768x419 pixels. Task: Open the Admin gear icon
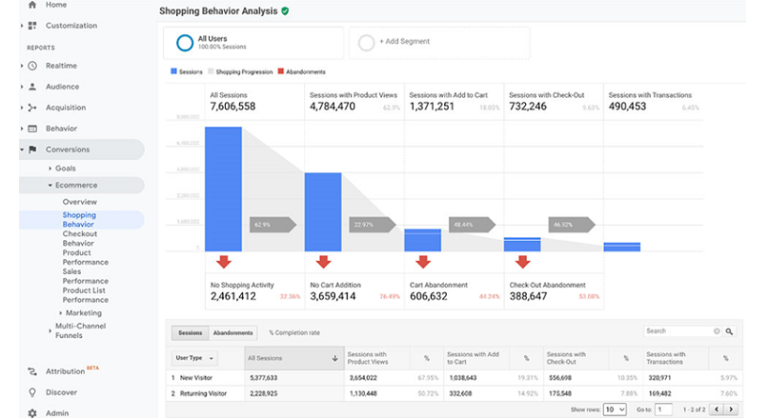point(32,413)
